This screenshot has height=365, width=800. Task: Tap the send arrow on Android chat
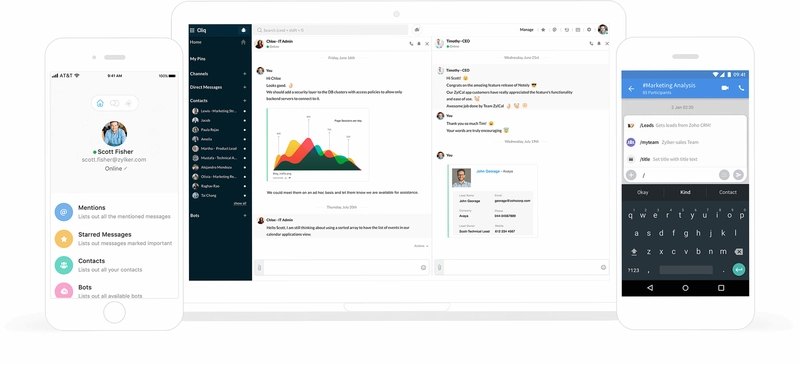(738, 175)
